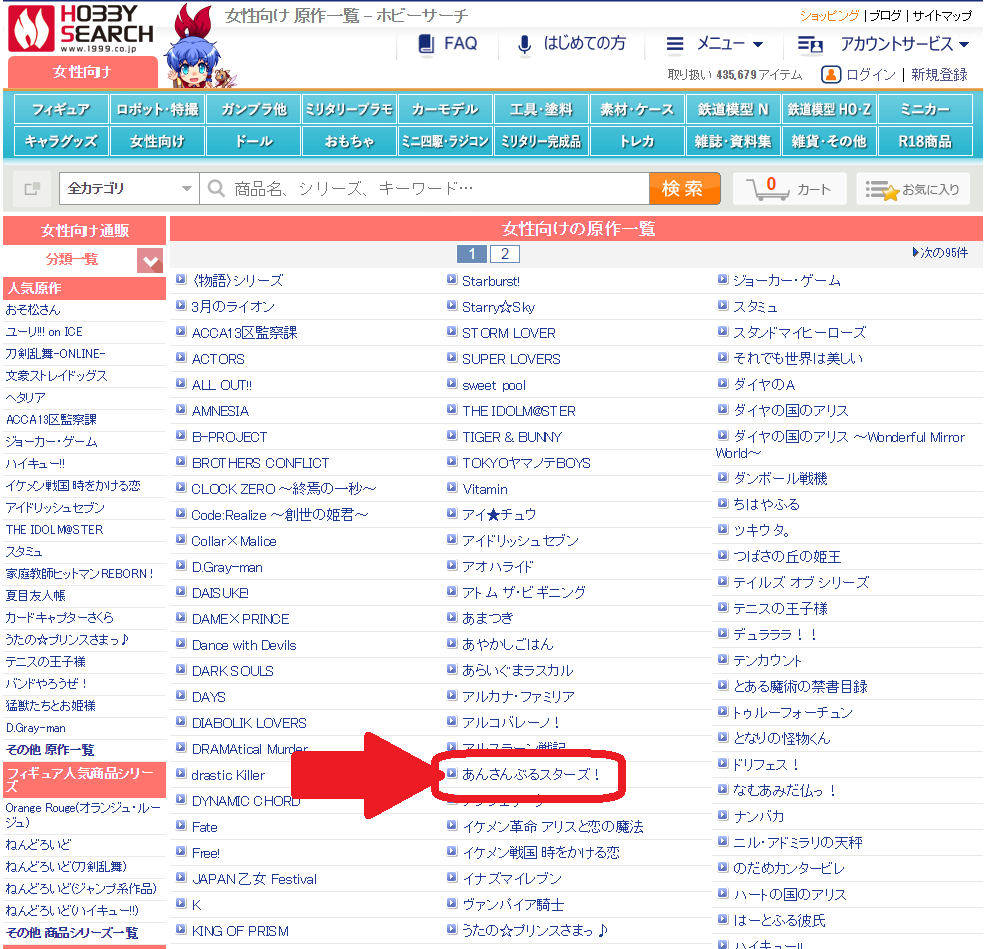Open the THE IDOLM@STER list link

point(519,411)
